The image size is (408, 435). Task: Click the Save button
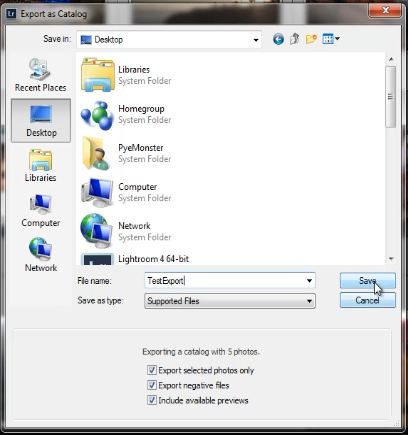[368, 281]
